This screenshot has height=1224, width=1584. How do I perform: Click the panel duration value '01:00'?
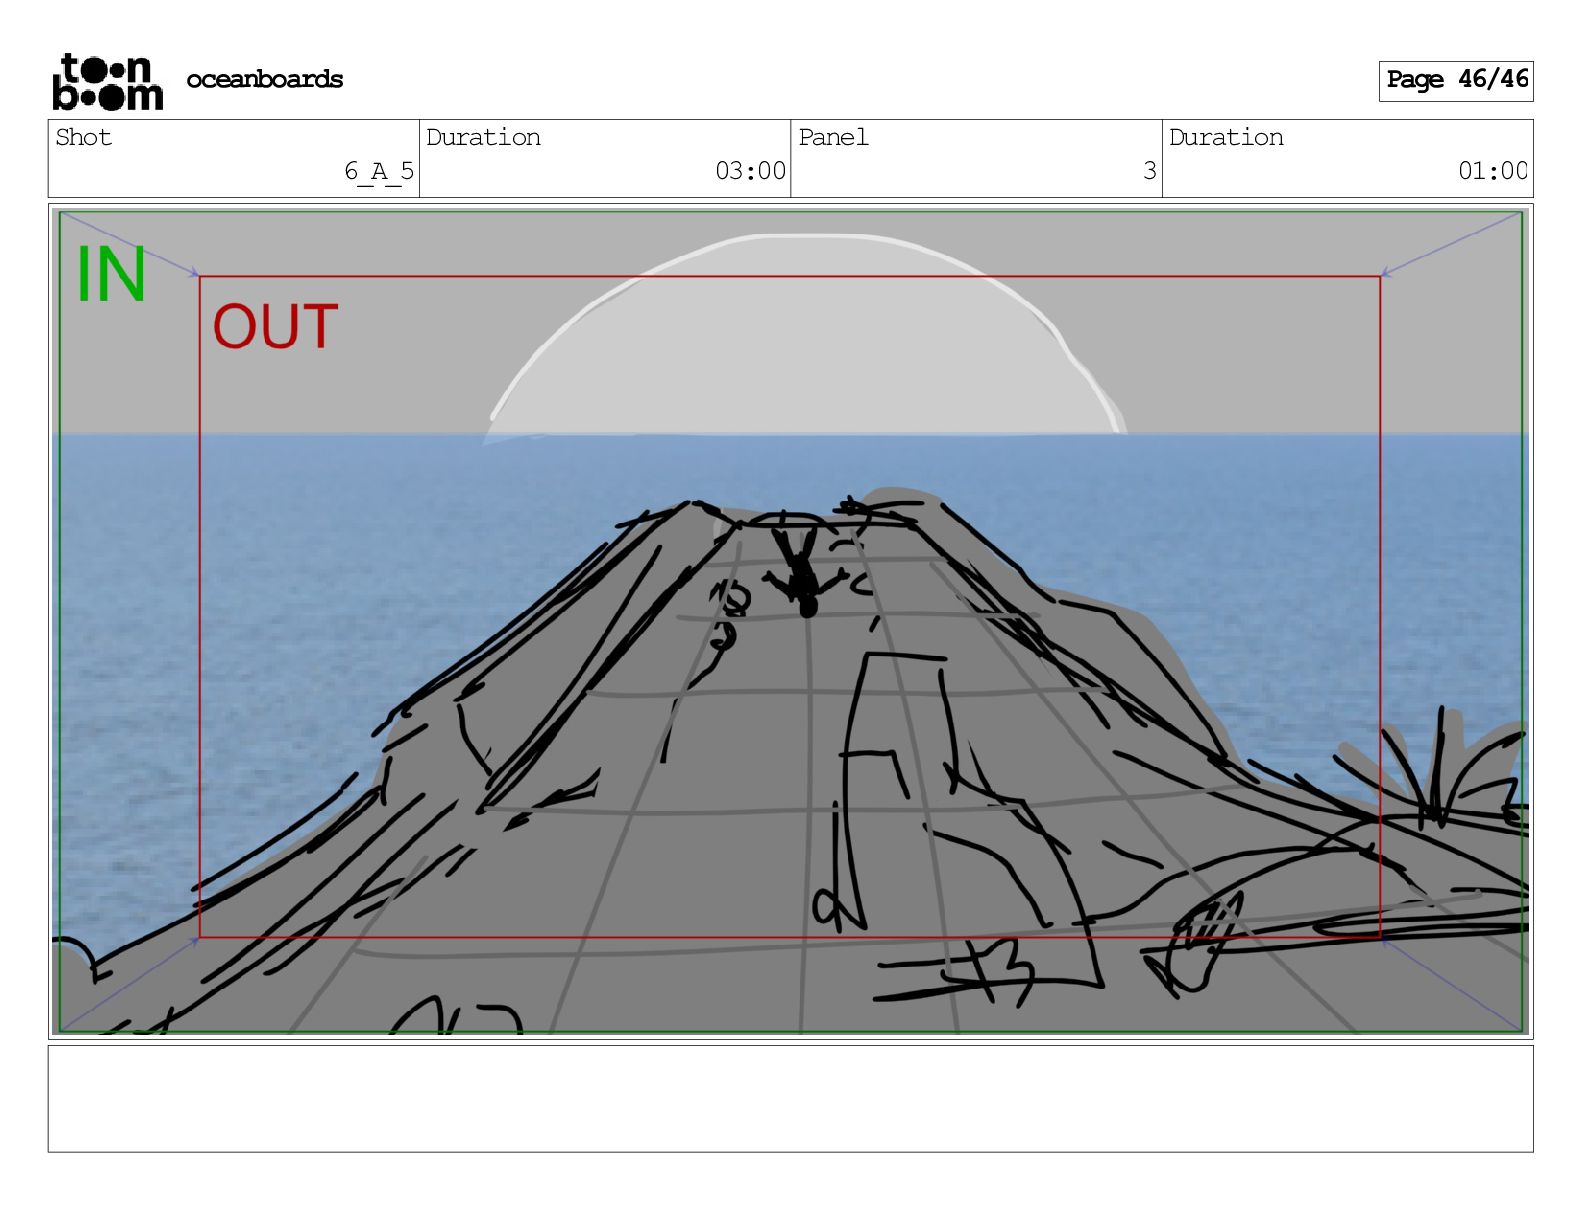click(x=1492, y=171)
